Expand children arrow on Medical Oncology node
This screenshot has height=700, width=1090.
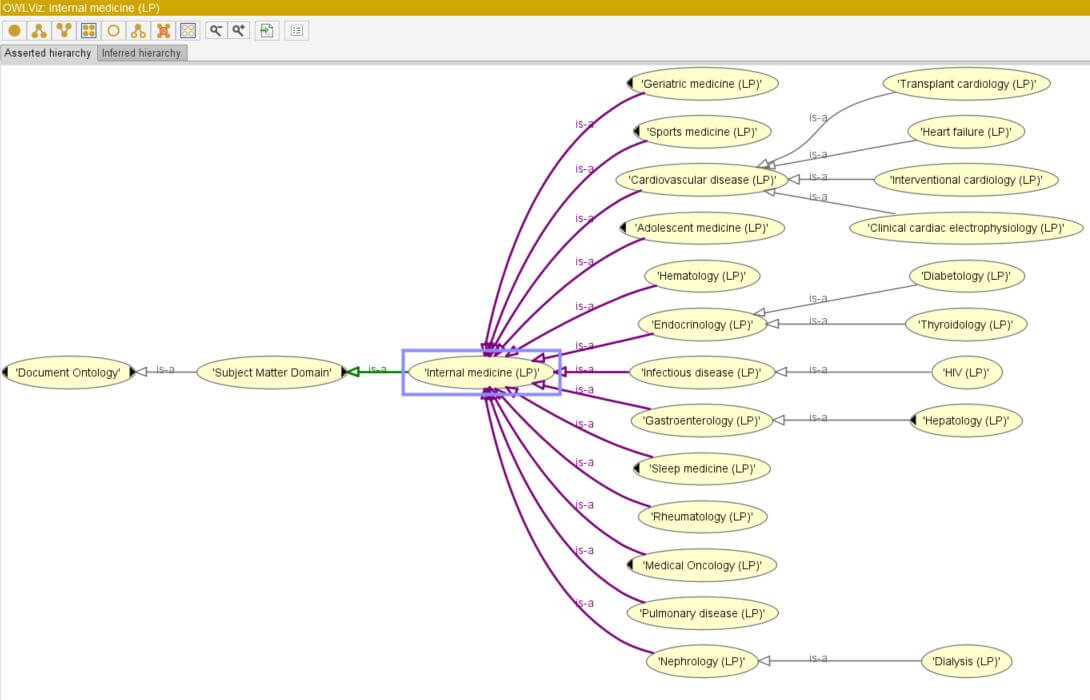click(630, 564)
